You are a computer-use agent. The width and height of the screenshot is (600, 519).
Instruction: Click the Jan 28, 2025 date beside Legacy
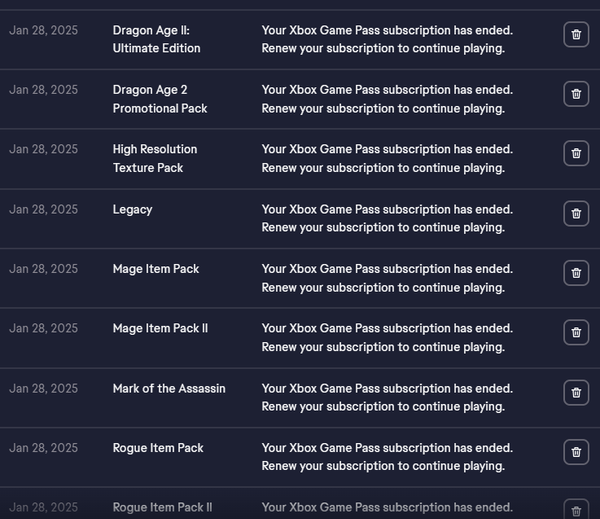[43, 209]
